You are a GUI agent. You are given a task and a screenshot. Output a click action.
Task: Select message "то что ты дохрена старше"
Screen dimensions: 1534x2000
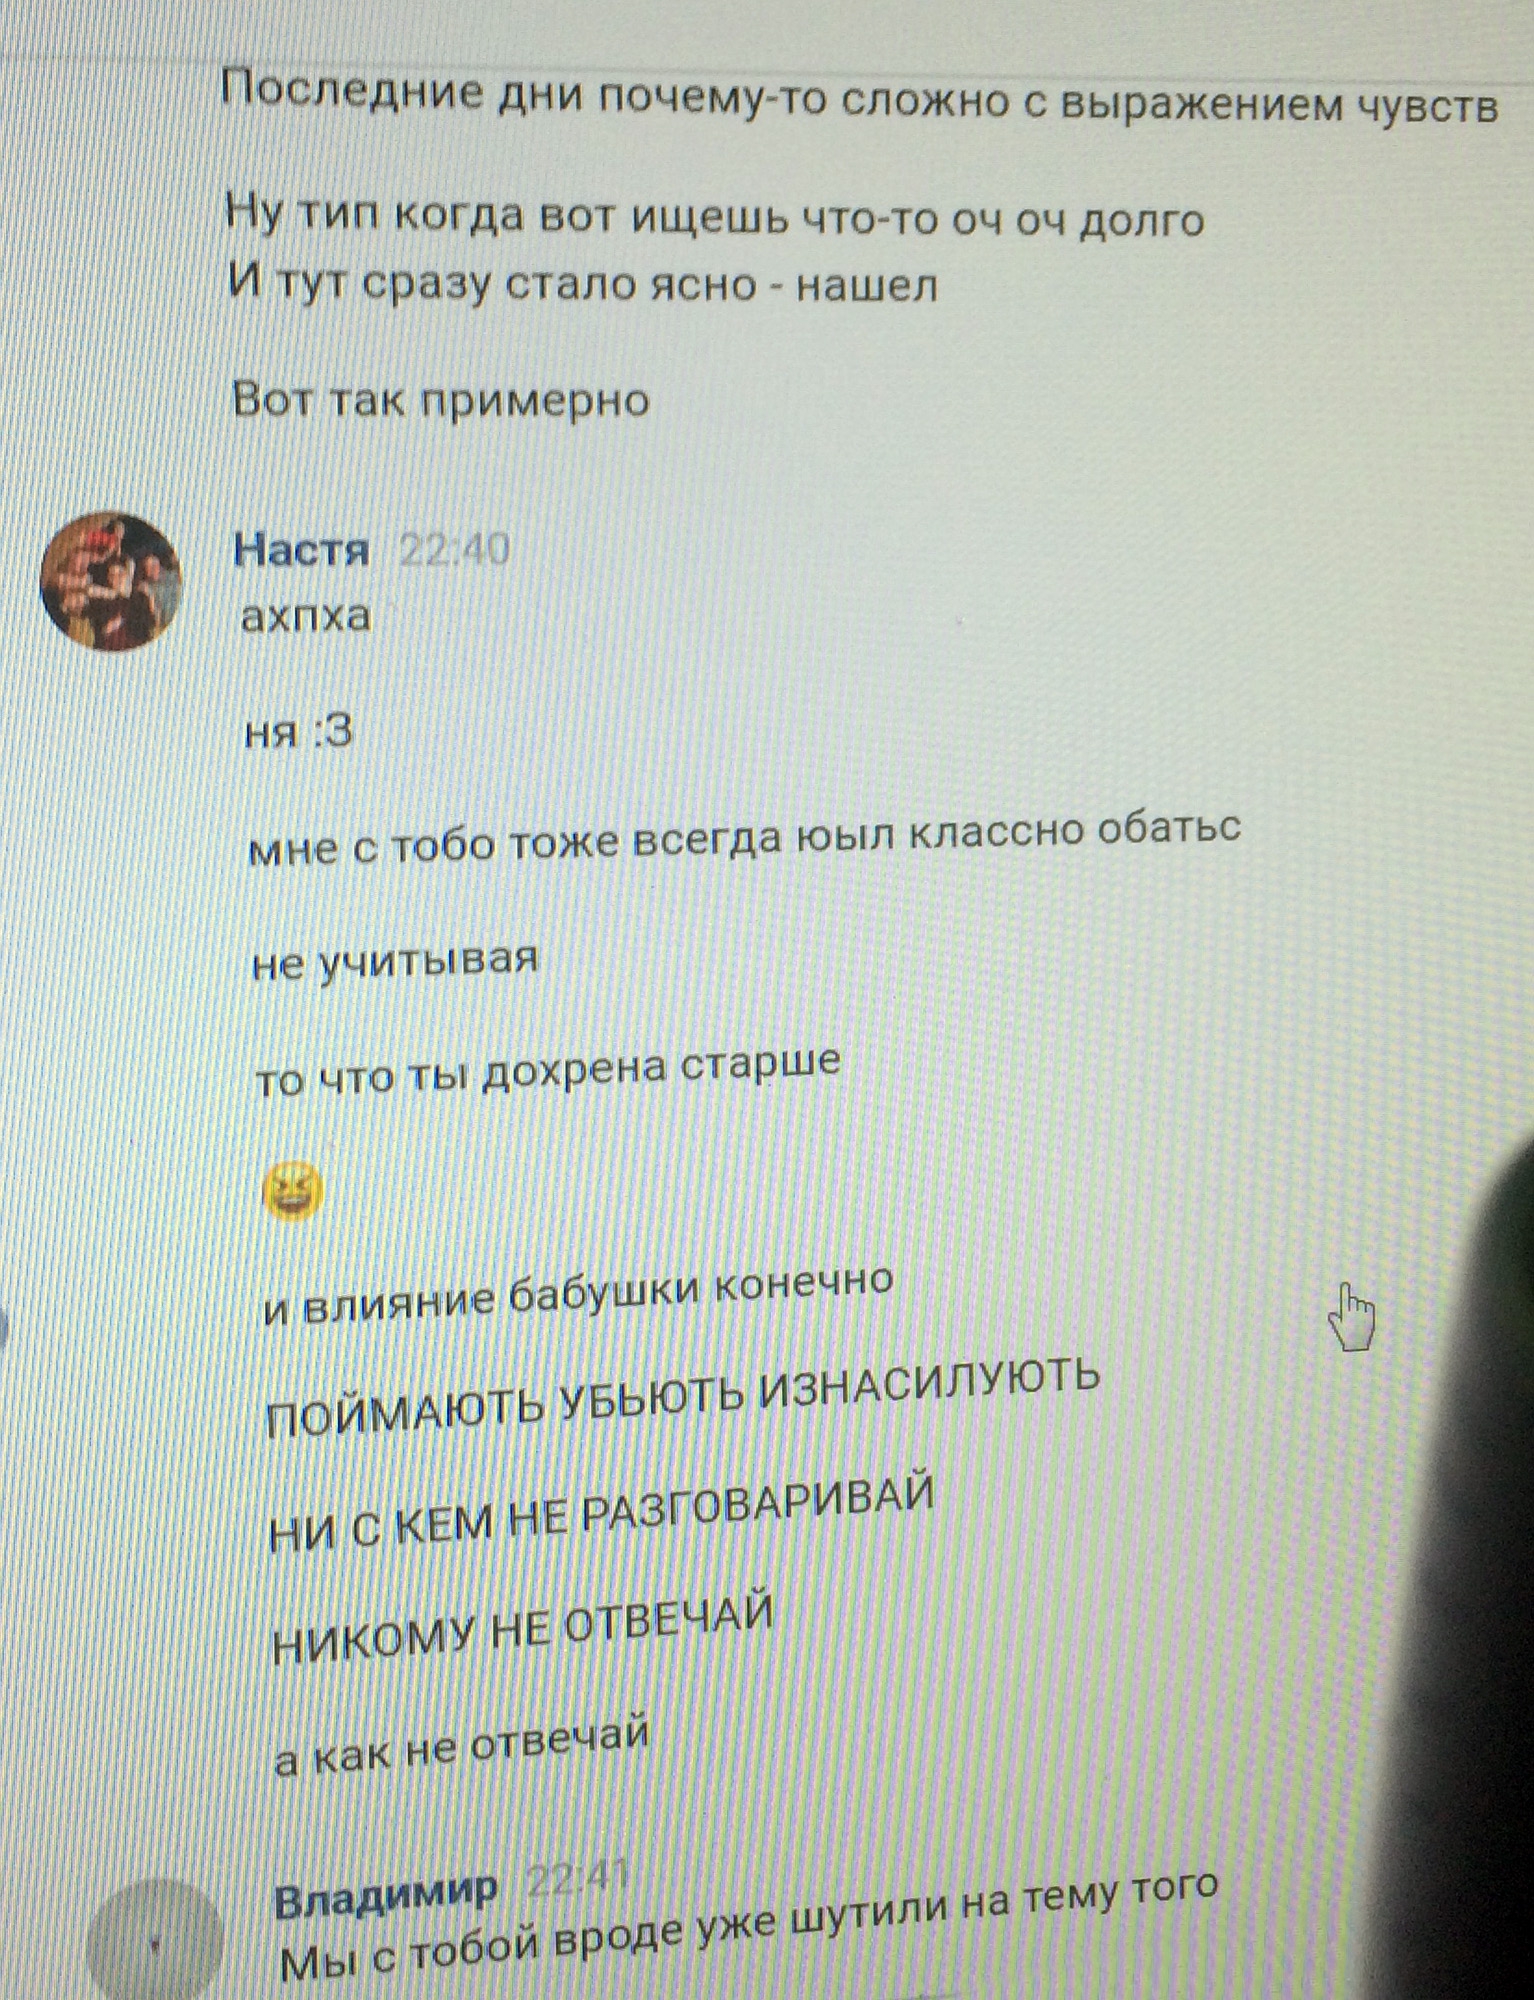(x=548, y=1070)
